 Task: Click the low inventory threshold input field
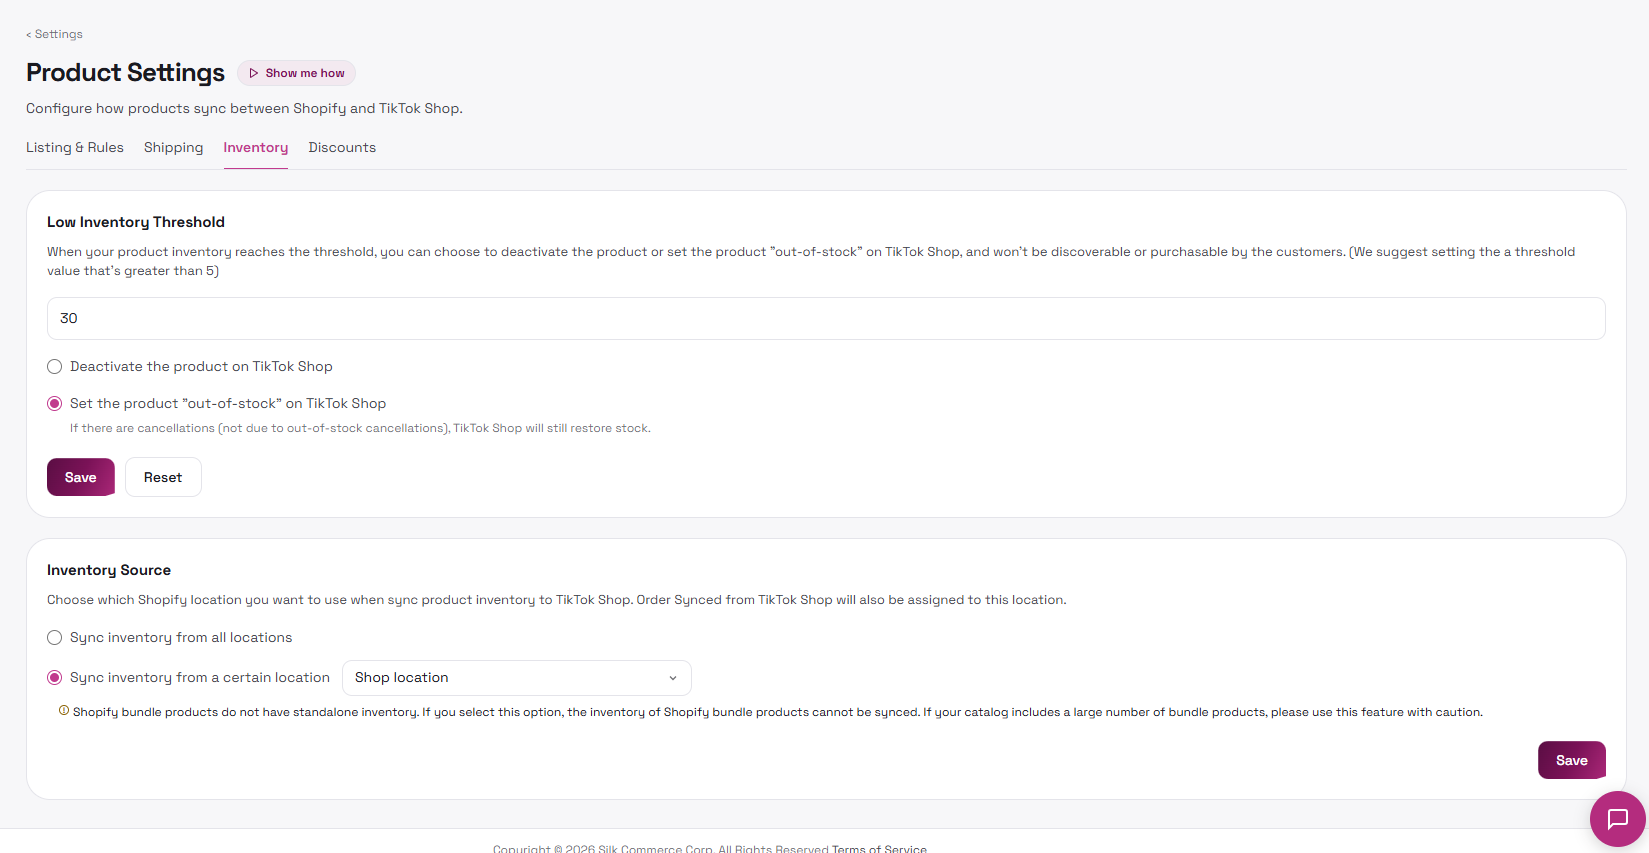pos(826,318)
